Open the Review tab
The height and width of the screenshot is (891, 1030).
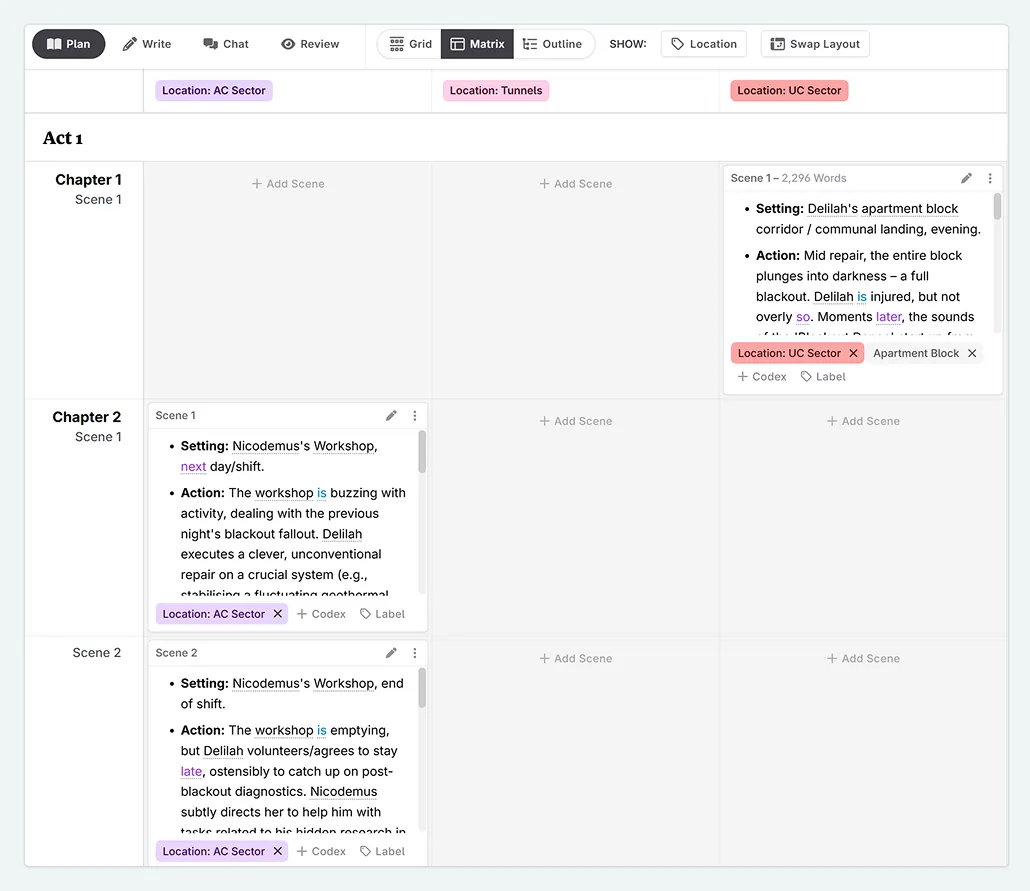coord(310,44)
